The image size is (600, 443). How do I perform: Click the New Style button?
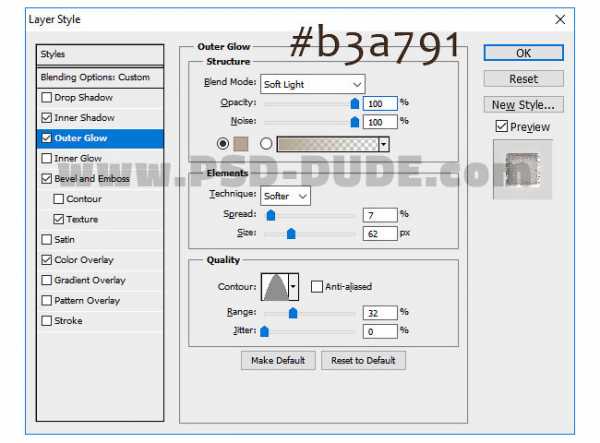click(x=523, y=104)
